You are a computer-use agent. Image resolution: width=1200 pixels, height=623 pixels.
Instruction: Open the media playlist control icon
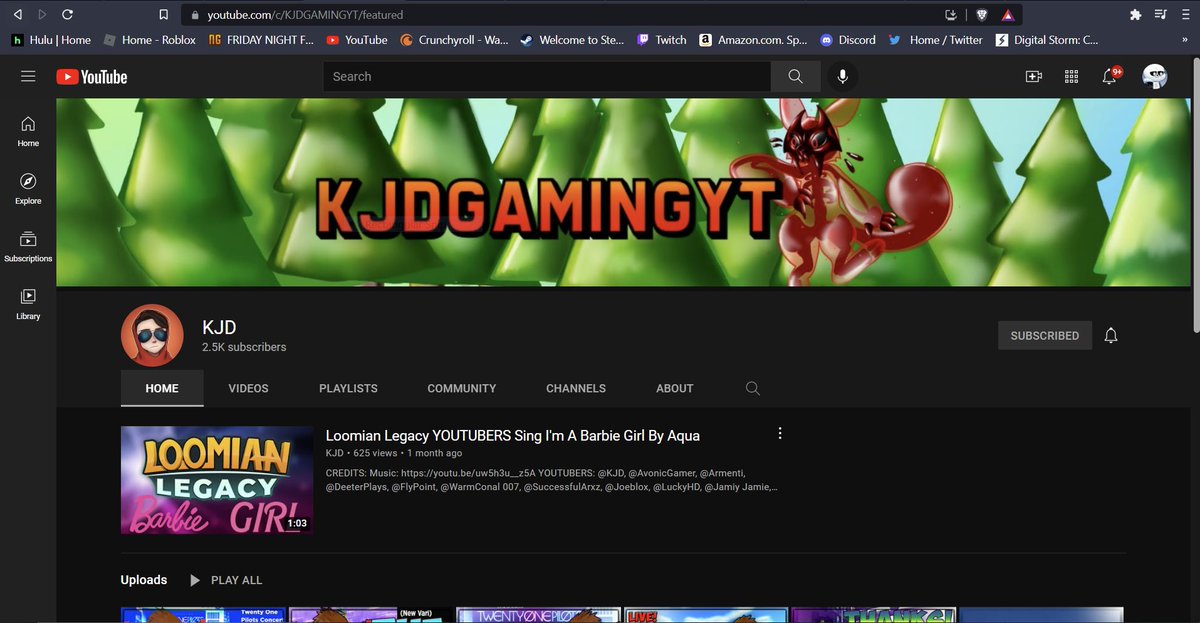[x=1160, y=15]
